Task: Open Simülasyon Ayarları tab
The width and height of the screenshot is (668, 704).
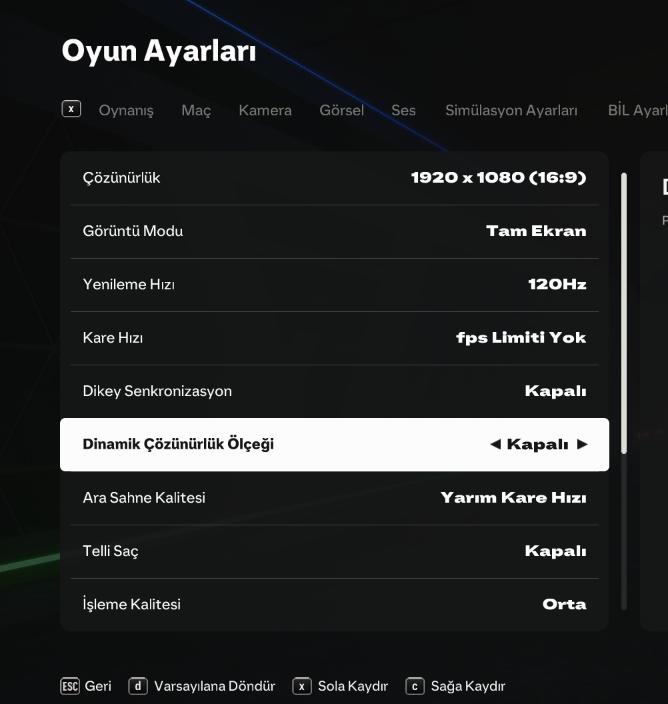Action: [x=511, y=110]
